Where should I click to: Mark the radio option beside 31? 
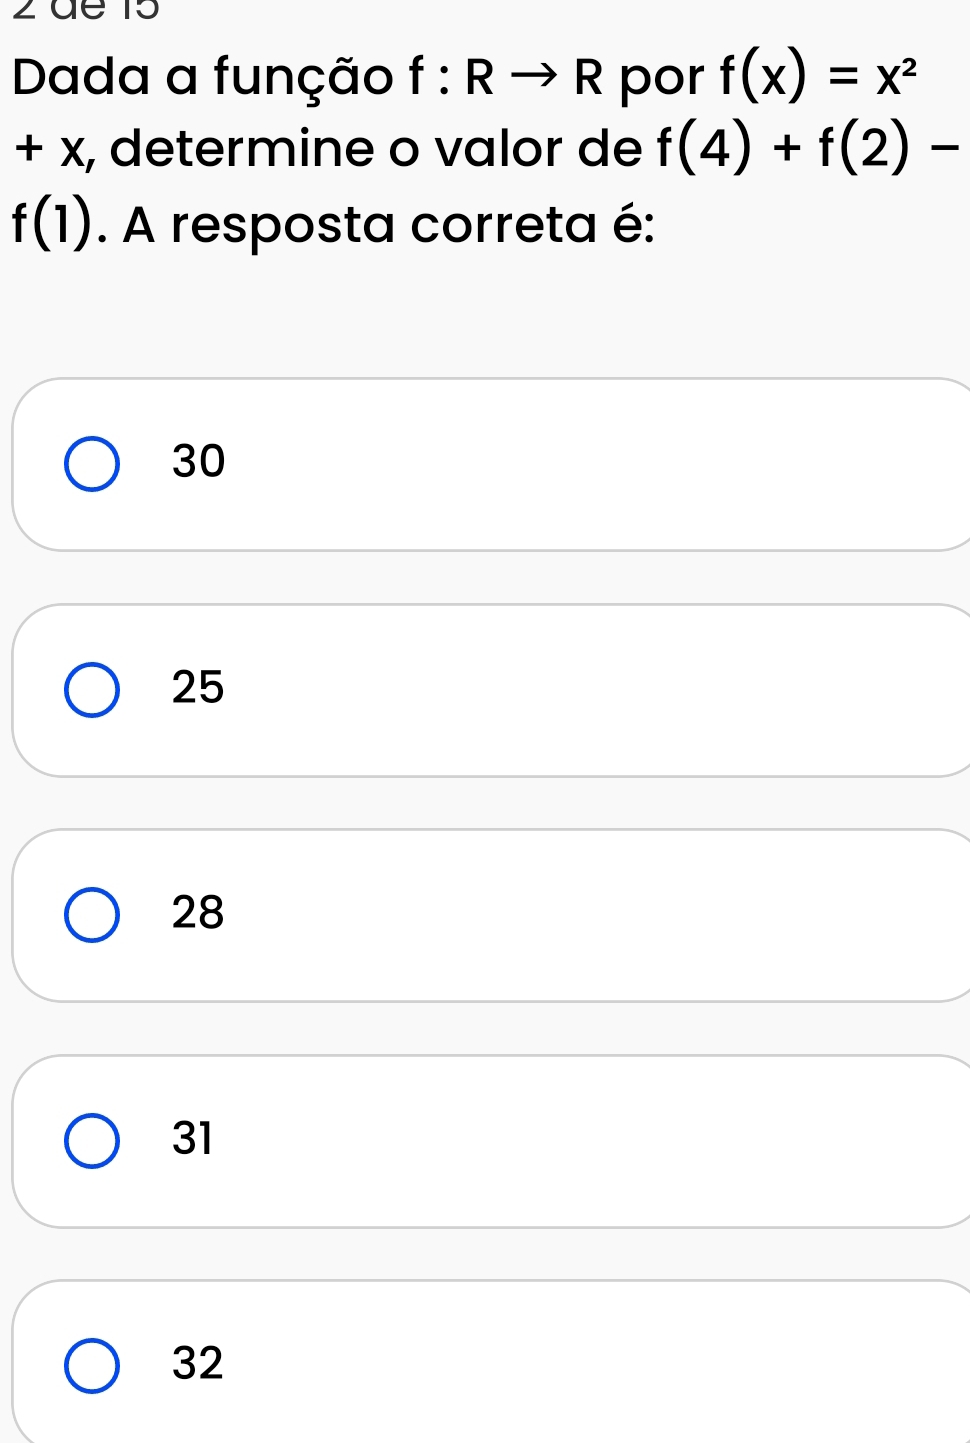[92, 1141]
